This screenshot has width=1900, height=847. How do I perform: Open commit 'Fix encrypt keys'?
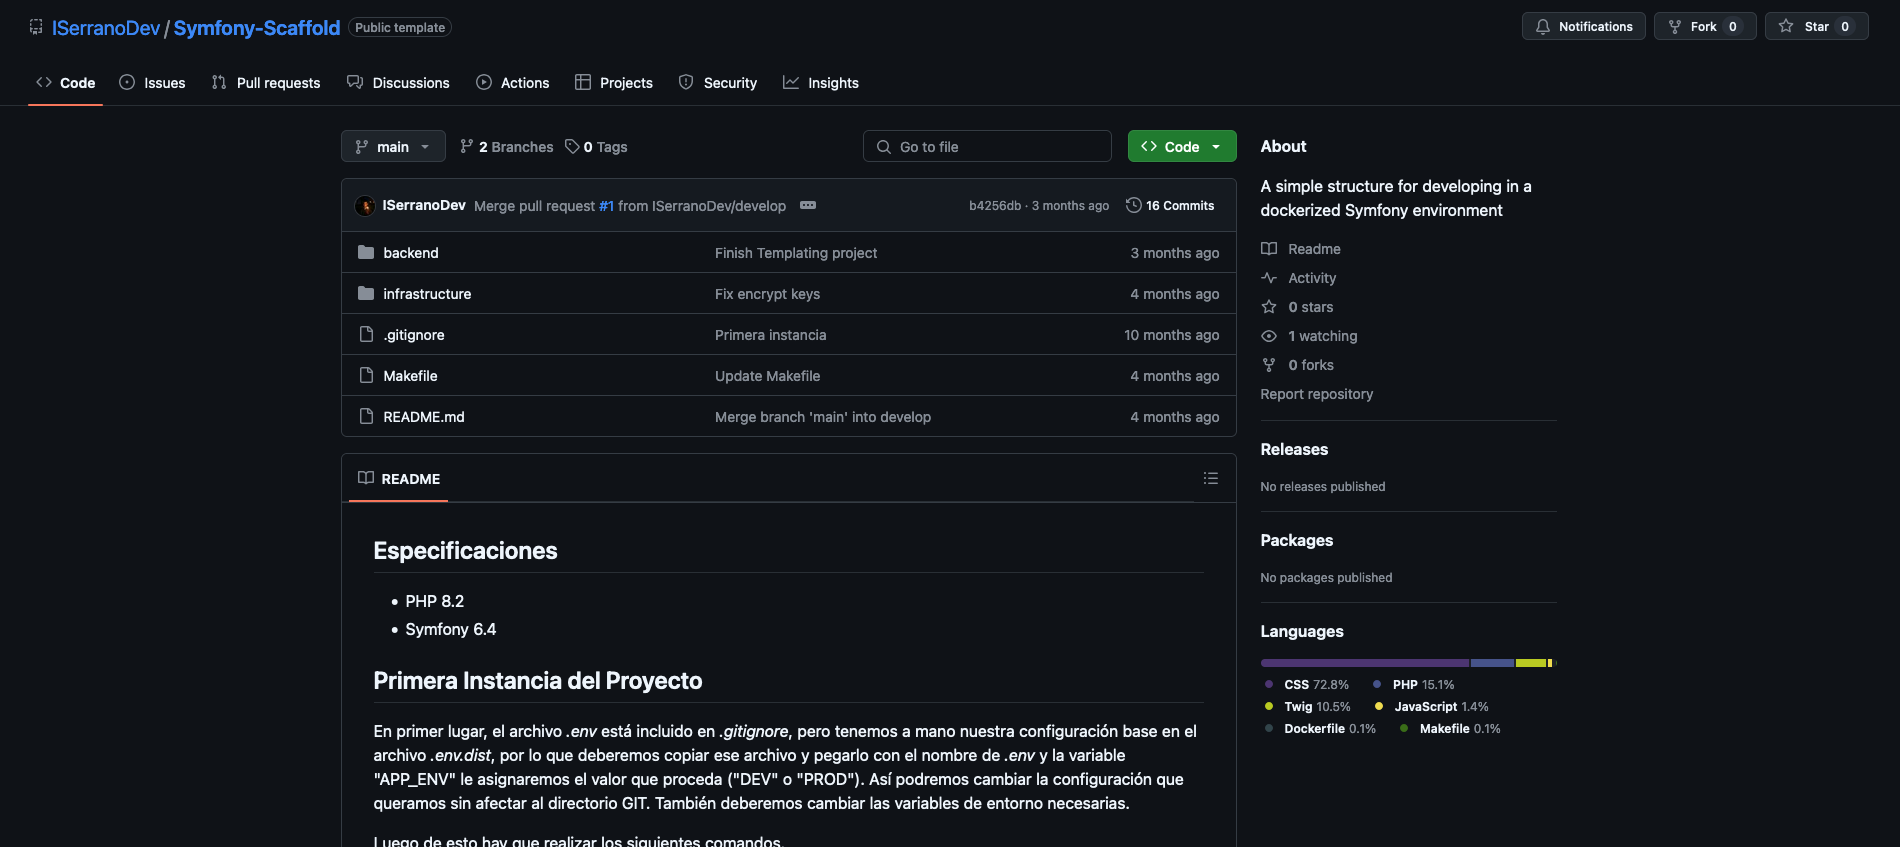coord(767,294)
